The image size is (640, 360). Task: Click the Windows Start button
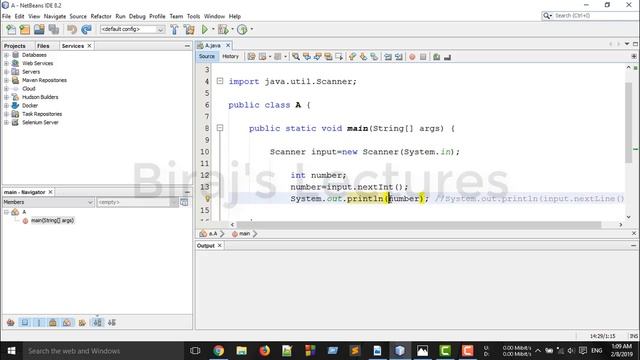[x=11, y=351]
